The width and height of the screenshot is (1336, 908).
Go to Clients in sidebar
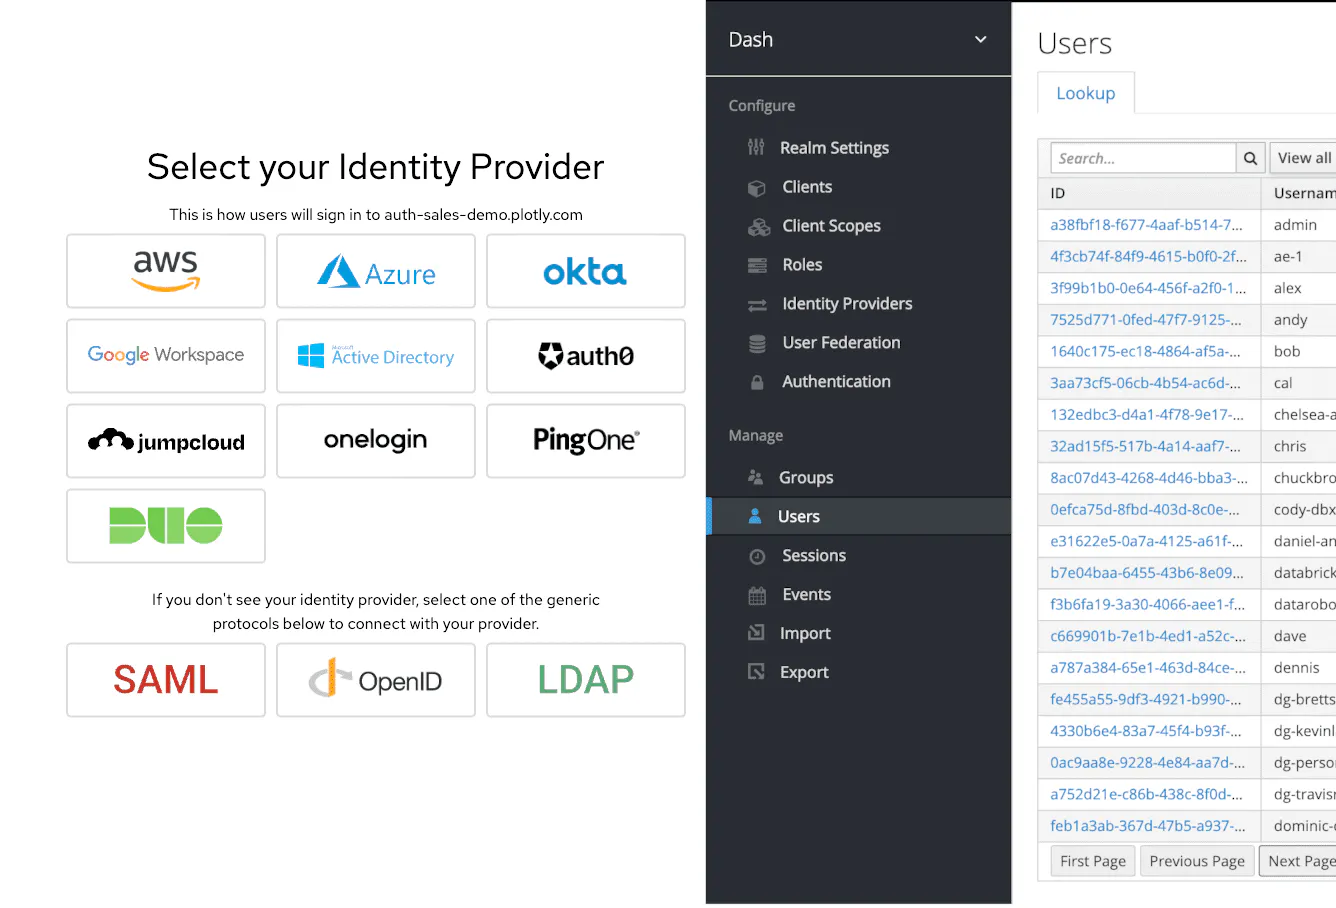click(807, 187)
